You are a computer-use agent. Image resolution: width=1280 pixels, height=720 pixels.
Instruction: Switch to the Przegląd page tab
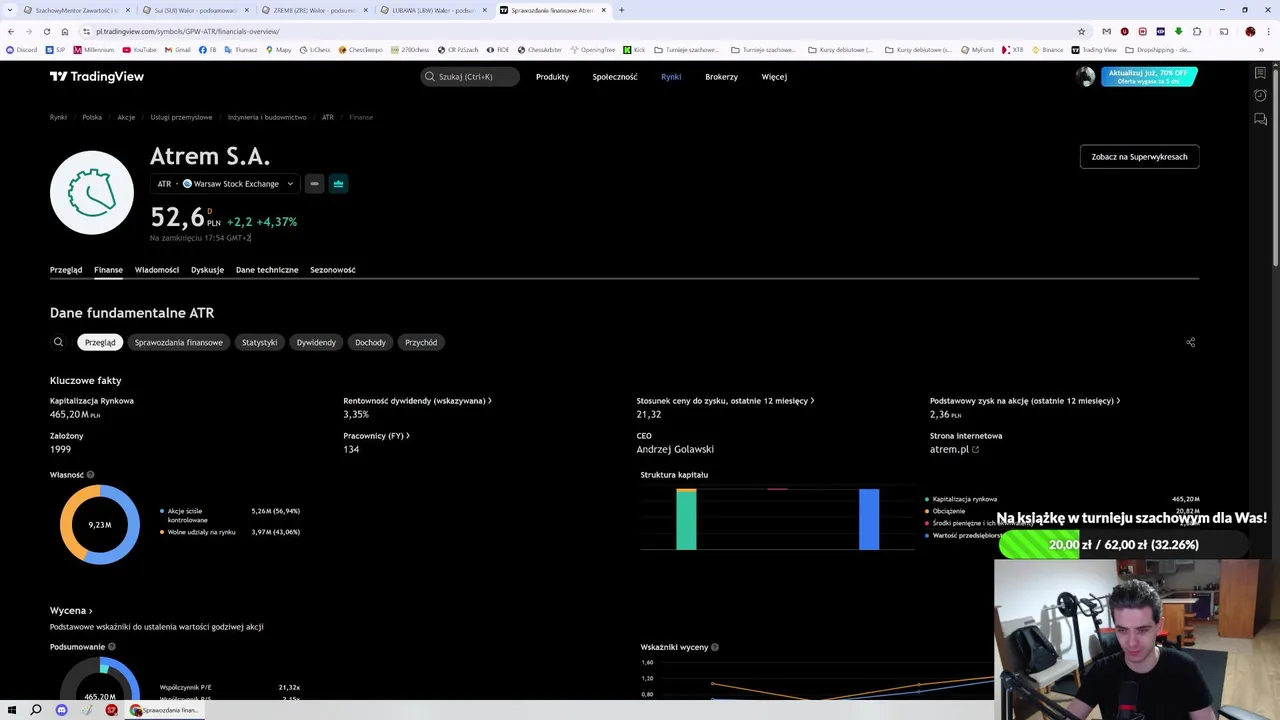[66, 270]
